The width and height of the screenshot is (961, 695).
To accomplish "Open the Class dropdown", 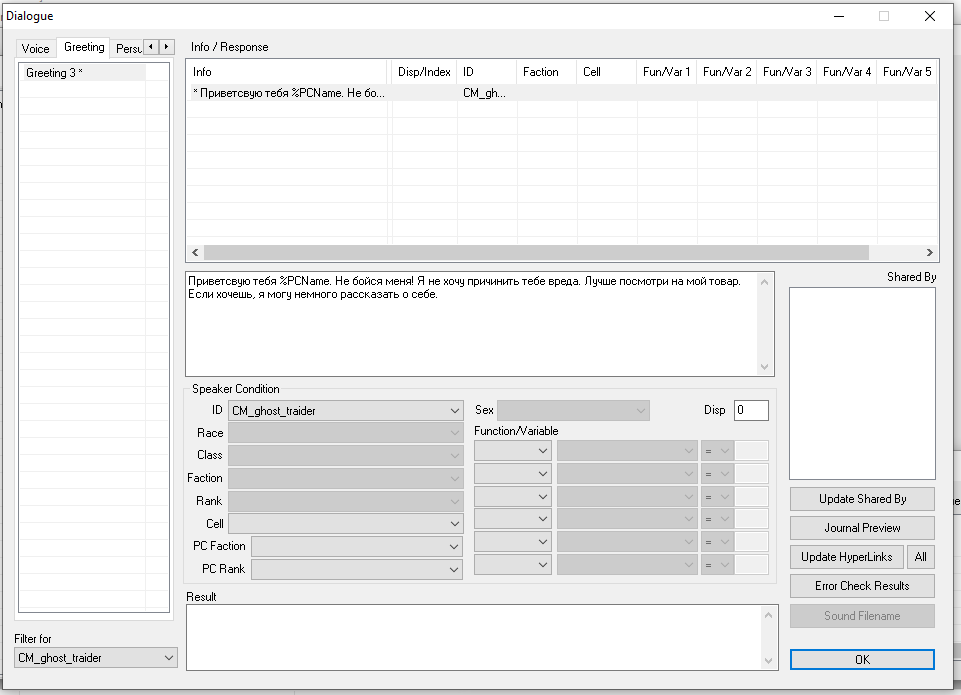I will click(x=346, y=455).
